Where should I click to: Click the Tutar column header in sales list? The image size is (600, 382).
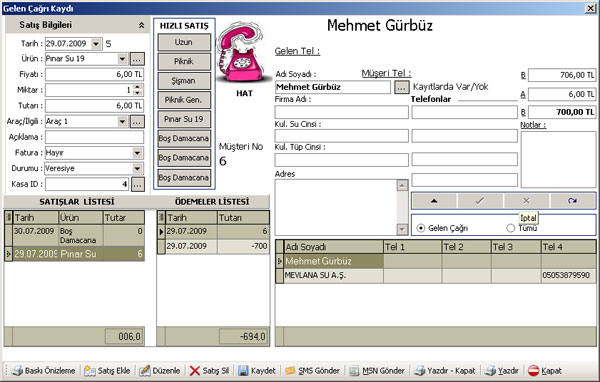[124, 218]
